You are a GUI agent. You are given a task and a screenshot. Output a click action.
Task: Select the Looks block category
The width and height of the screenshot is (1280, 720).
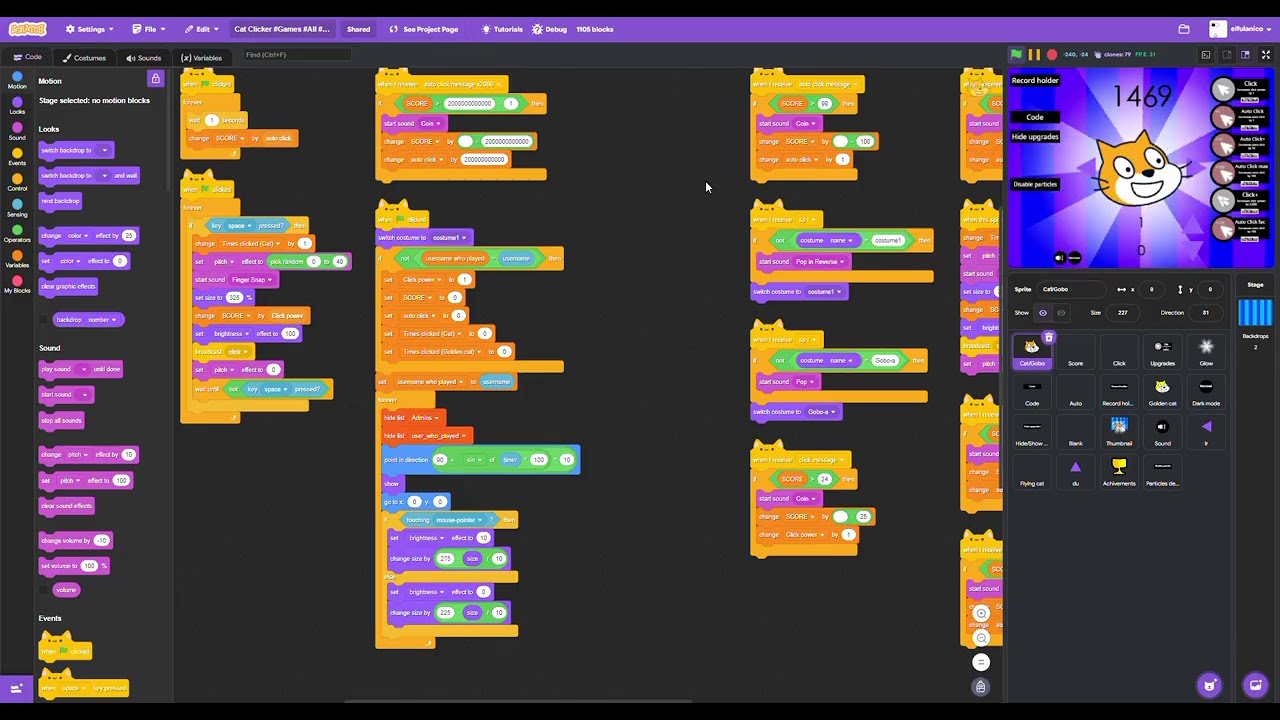click(17, 105)
